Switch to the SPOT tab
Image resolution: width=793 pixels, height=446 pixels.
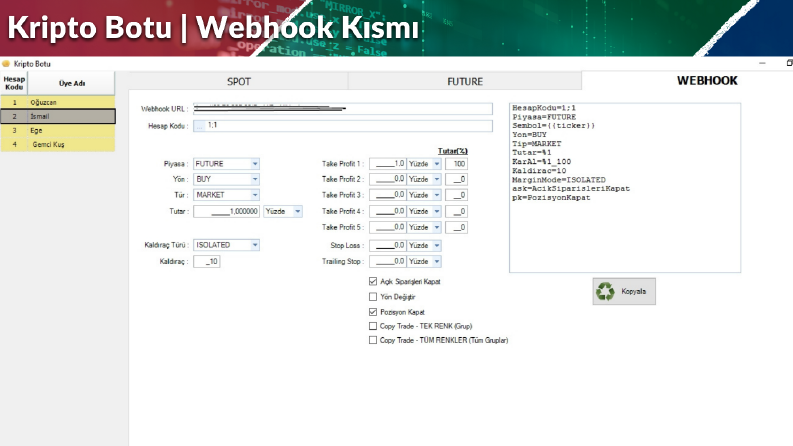238,81
